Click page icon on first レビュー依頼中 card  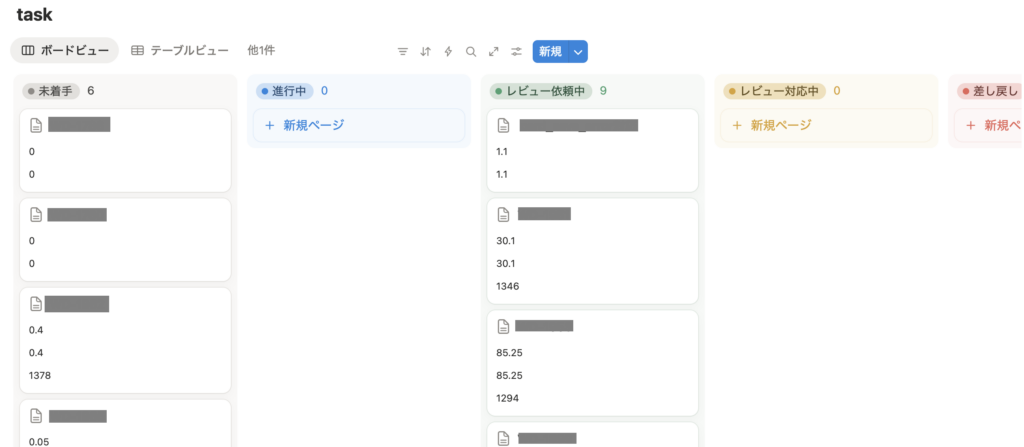504,125
